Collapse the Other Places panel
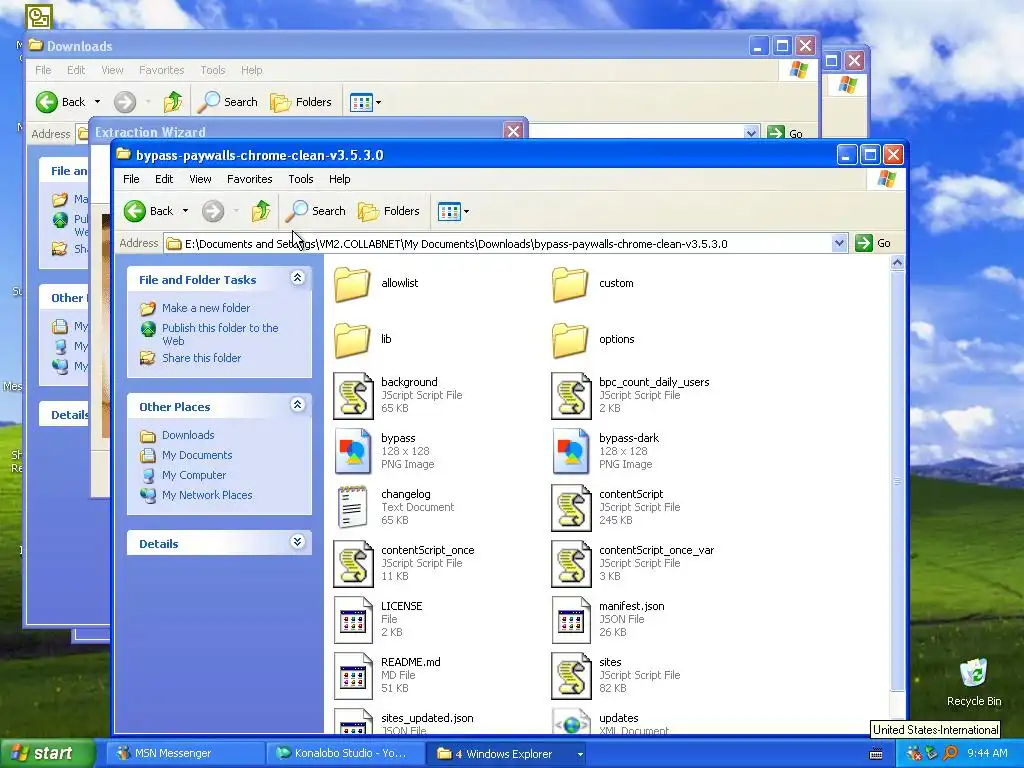Screen dimensions: 1024x768 click(x=297, y=405)
